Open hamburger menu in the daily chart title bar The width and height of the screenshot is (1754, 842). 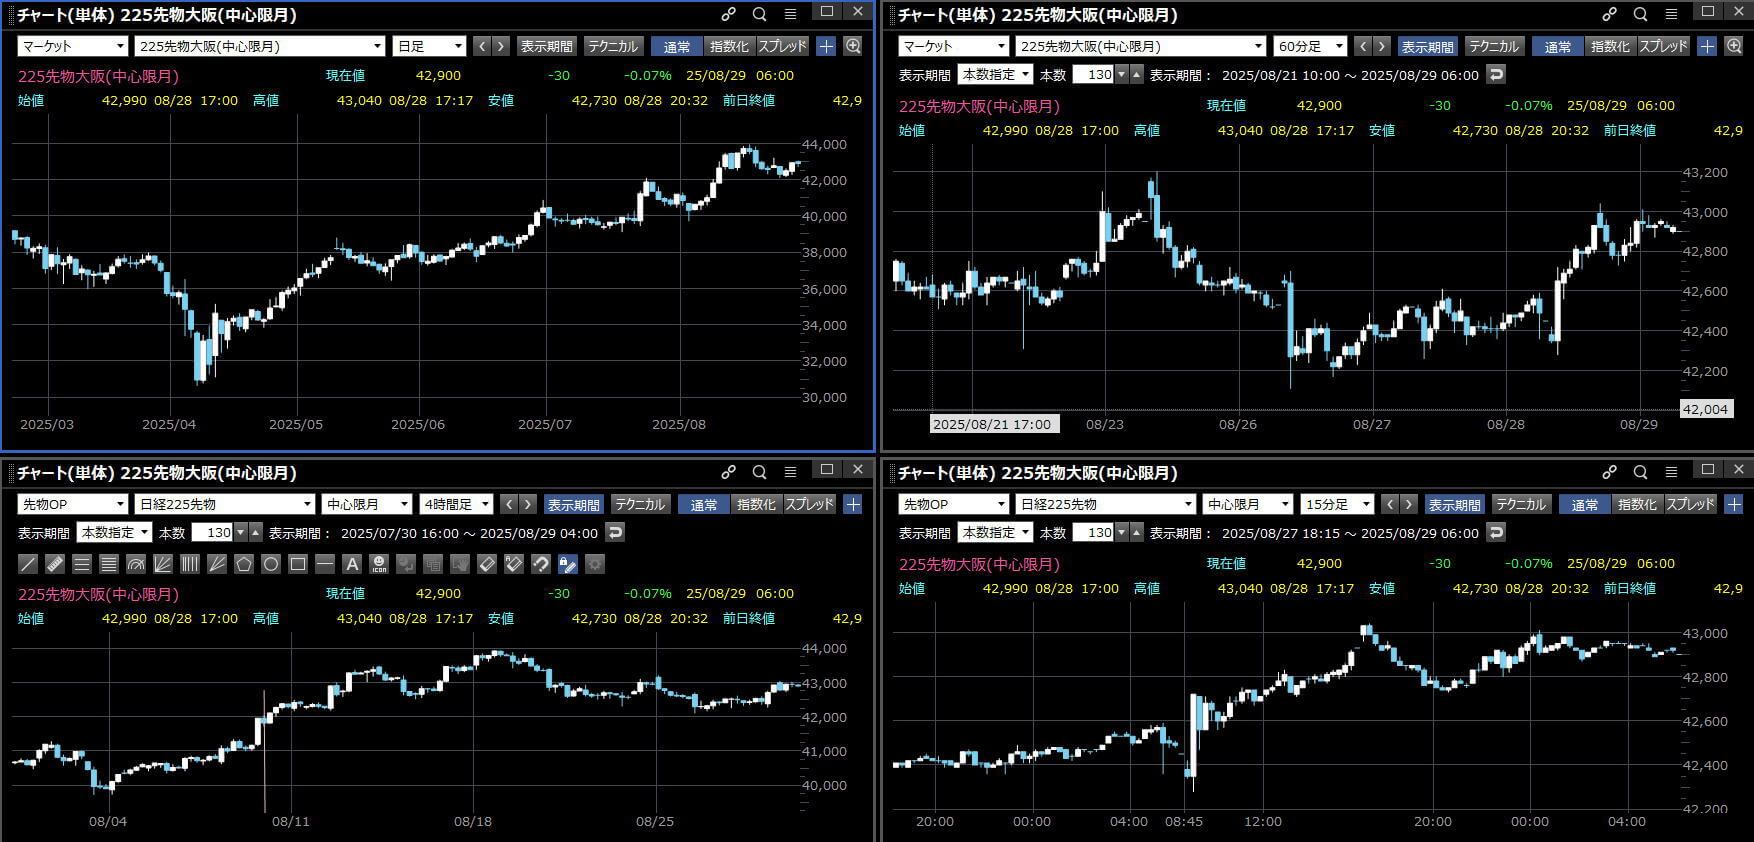tap(790, 14)
